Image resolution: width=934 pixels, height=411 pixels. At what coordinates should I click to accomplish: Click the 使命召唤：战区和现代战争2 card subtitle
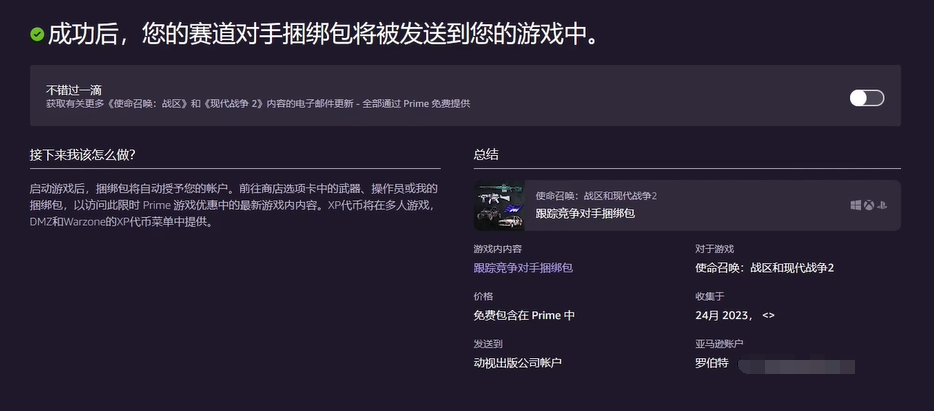coord(596,196)
